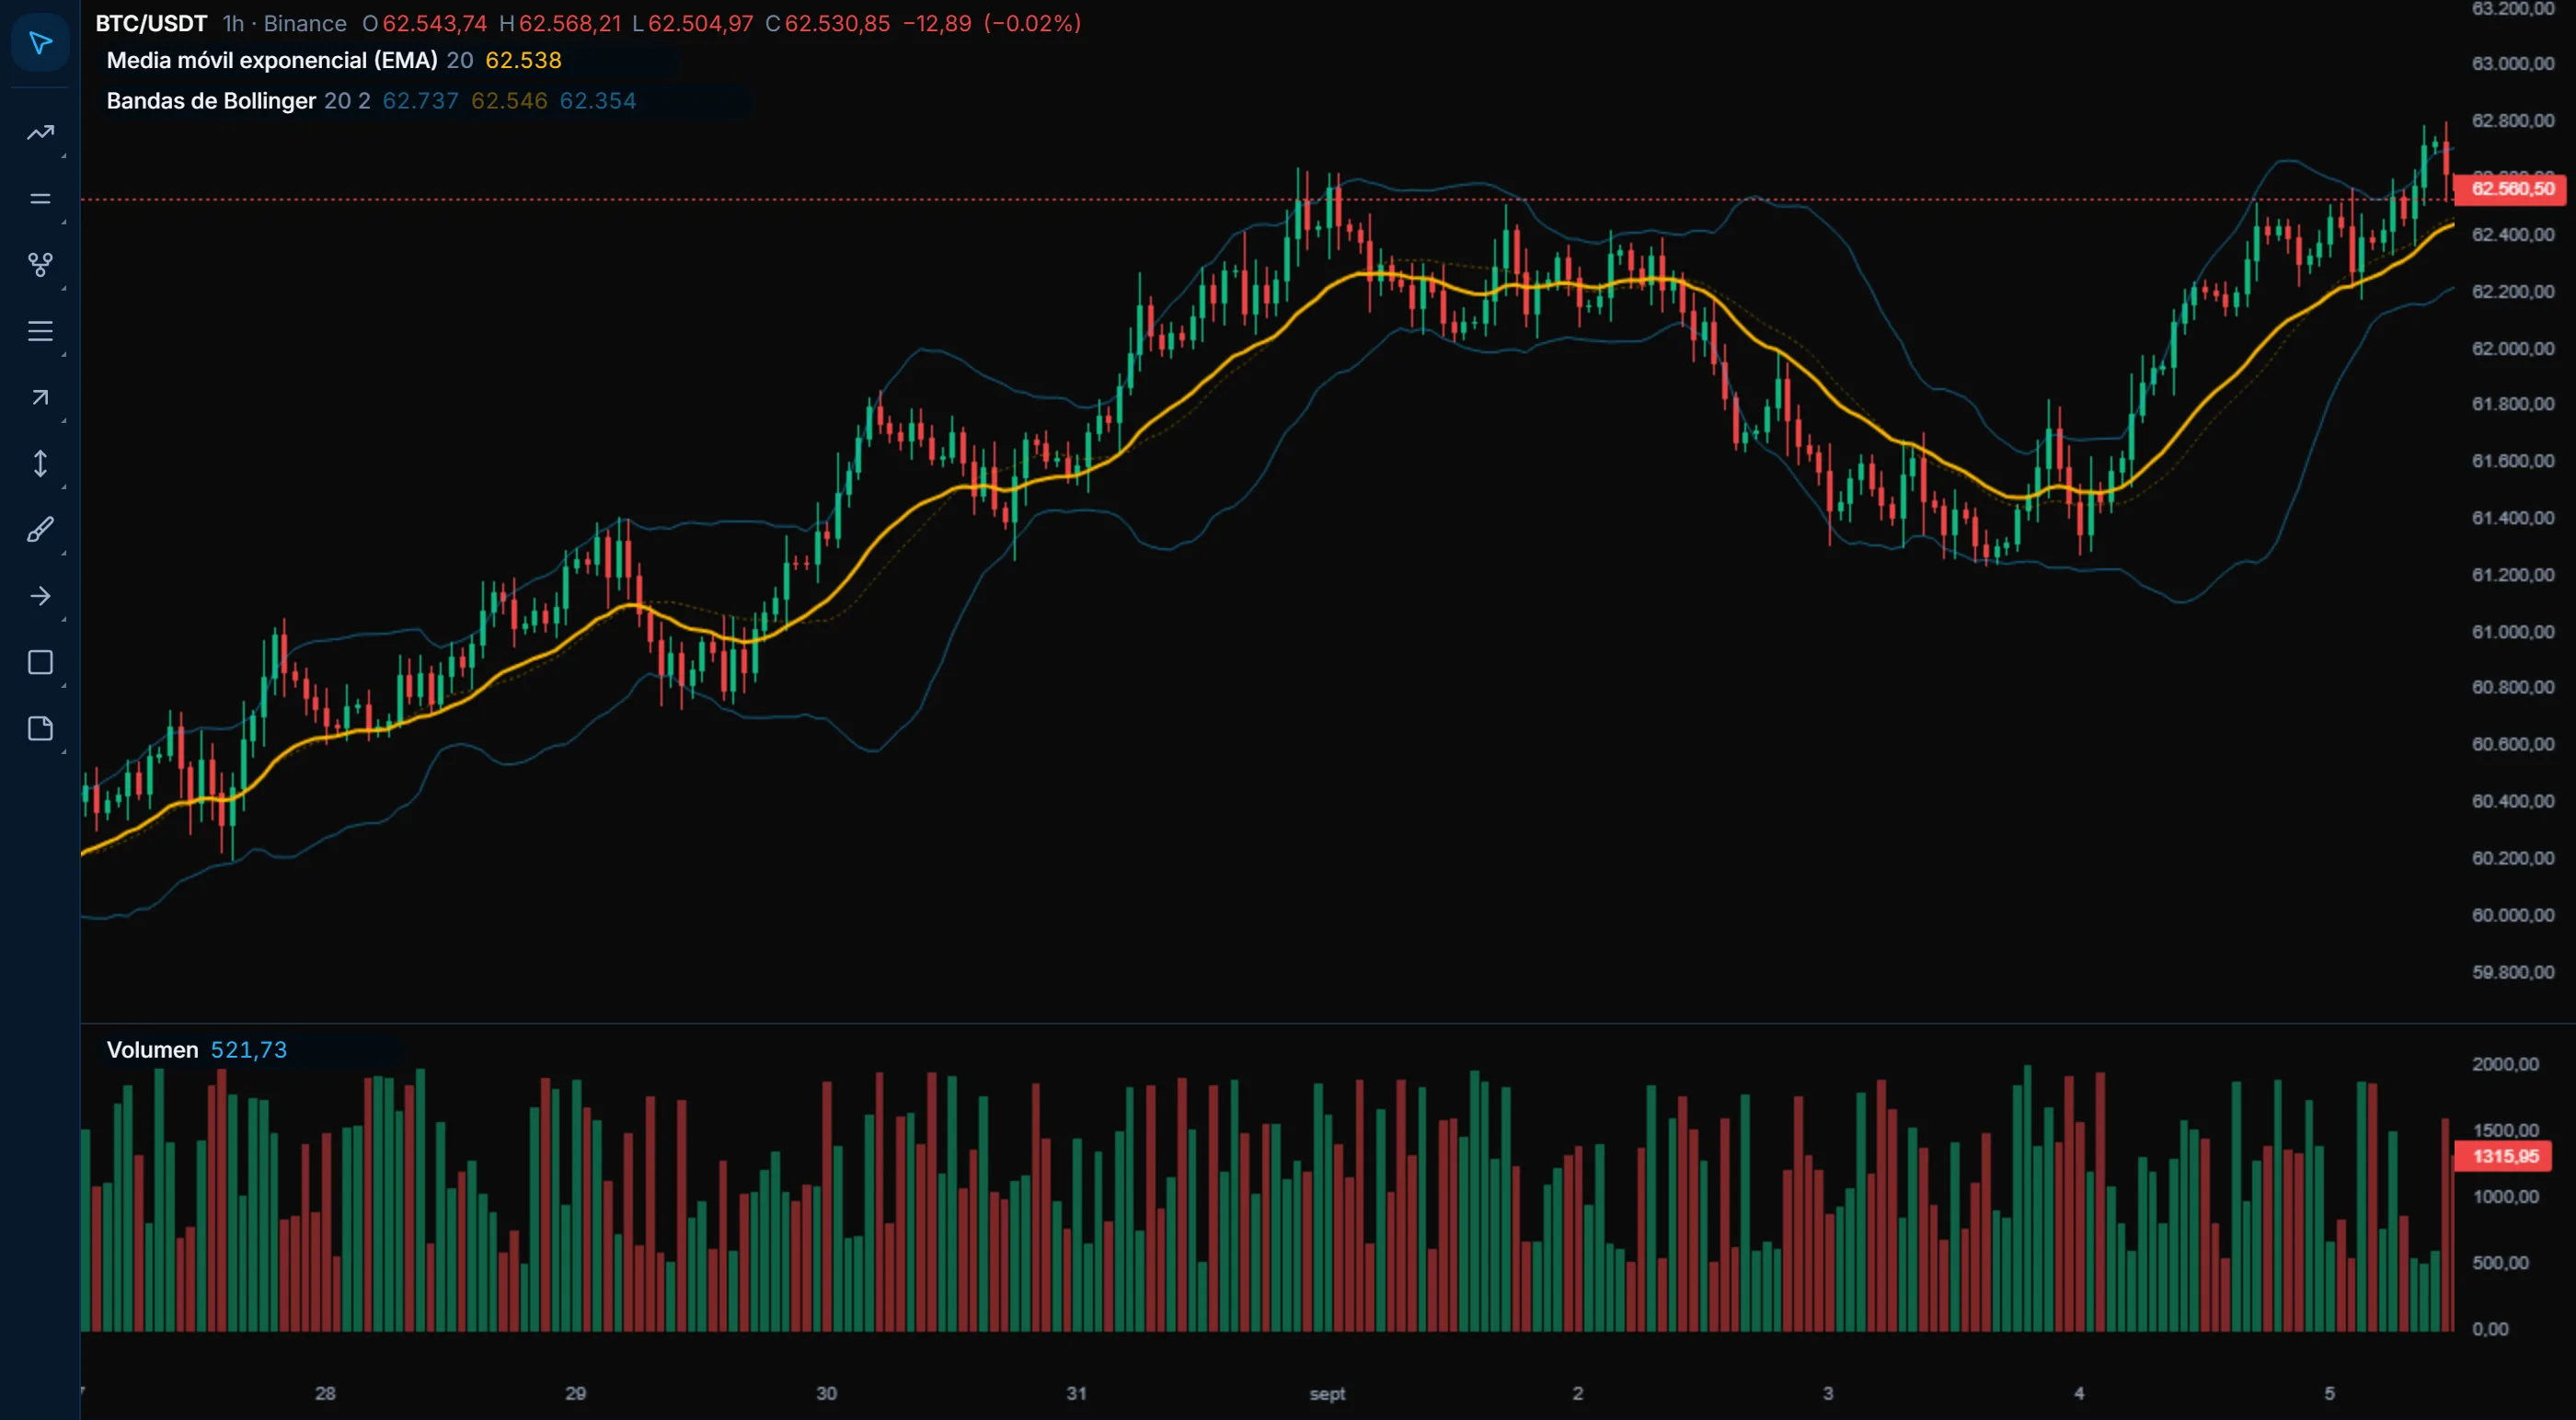Click the volume value tag 1315,95
This screenshot has height=1420, width=2576.
(2504, 1156)
